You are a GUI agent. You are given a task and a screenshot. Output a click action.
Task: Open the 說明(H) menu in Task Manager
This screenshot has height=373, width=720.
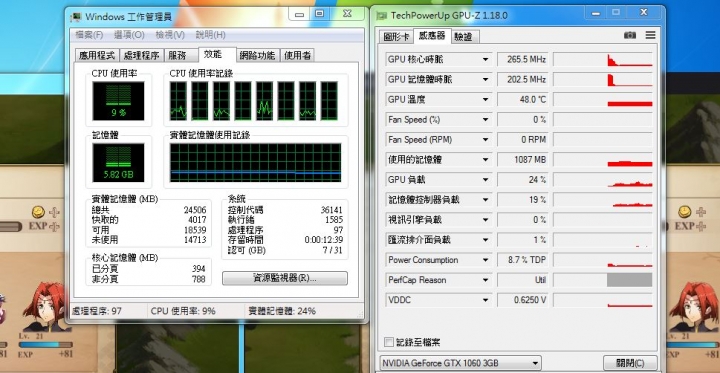(210, 35)
